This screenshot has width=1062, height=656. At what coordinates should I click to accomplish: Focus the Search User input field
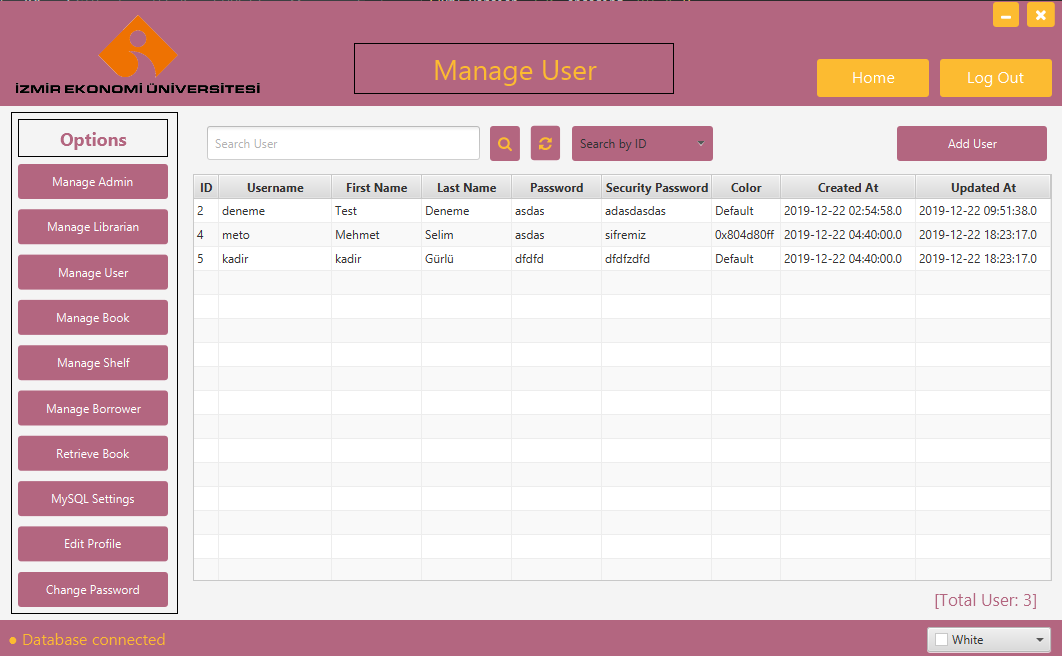tap(343, 144)
